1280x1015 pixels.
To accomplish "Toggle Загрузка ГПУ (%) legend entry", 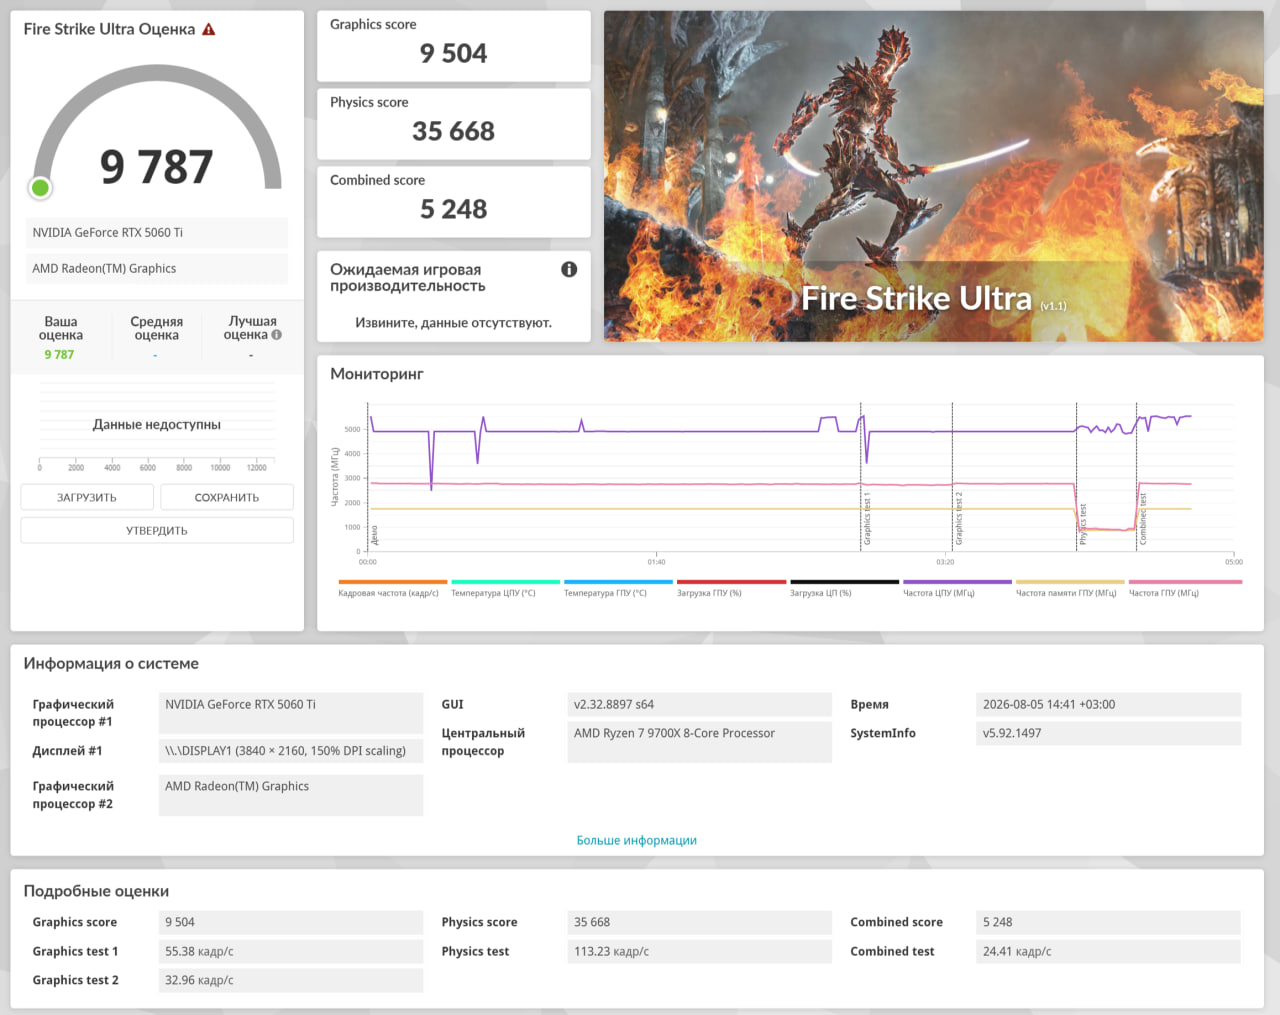I will (x=731, y=588).
